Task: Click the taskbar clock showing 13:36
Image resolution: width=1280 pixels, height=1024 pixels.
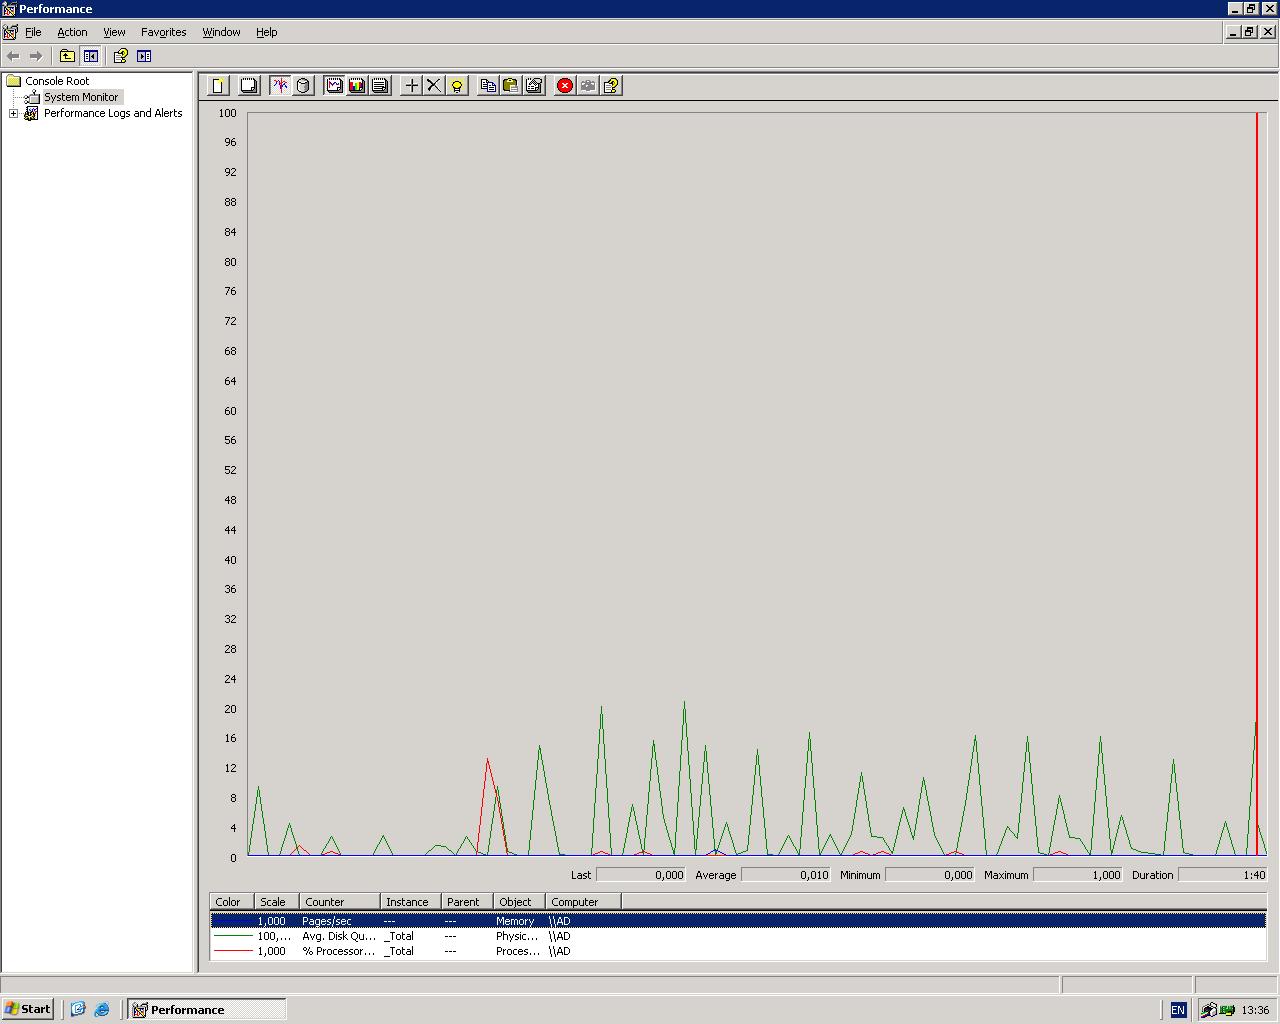Action: (x=1255, y=1010)
